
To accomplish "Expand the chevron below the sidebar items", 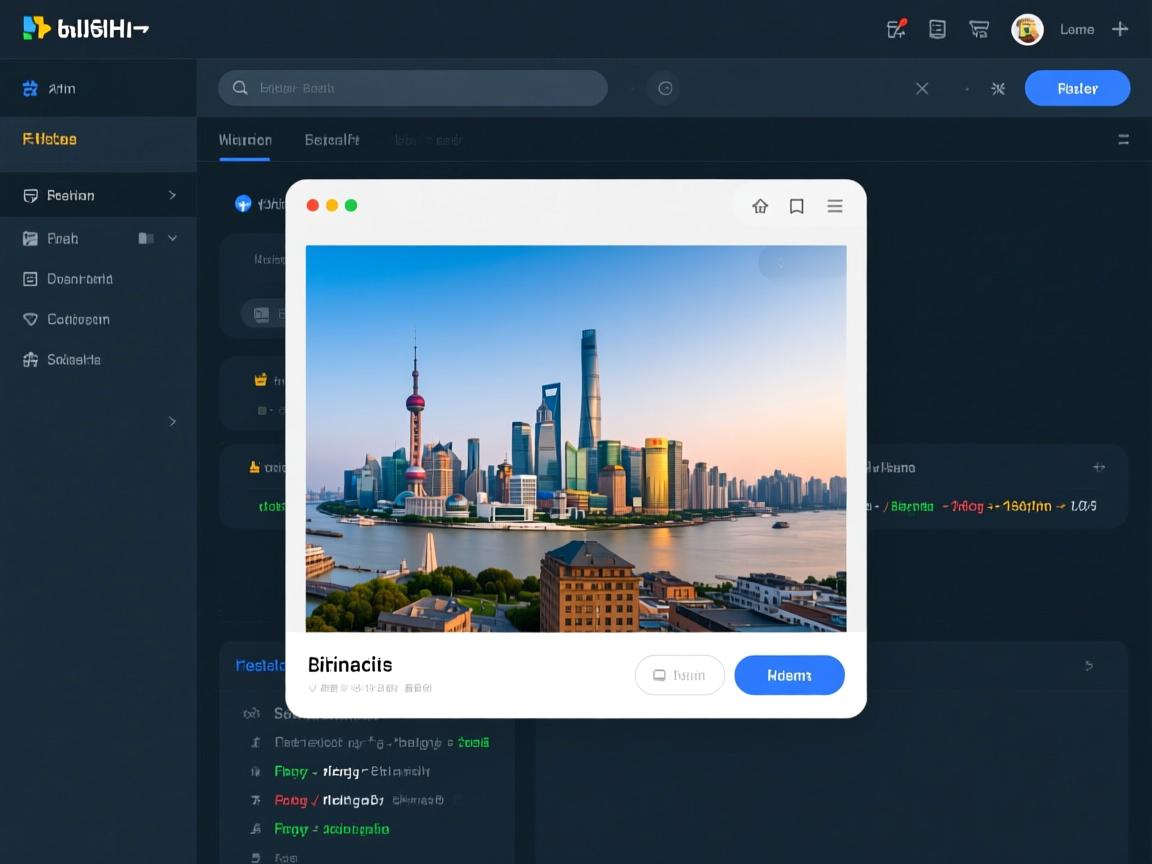I will [172, 421].
